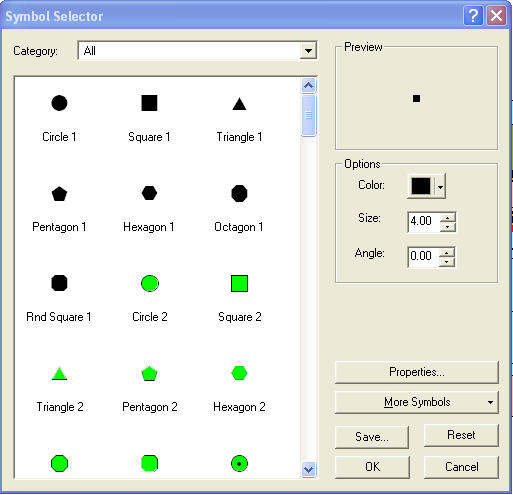Click the black Color swatch

pos(421,186)
